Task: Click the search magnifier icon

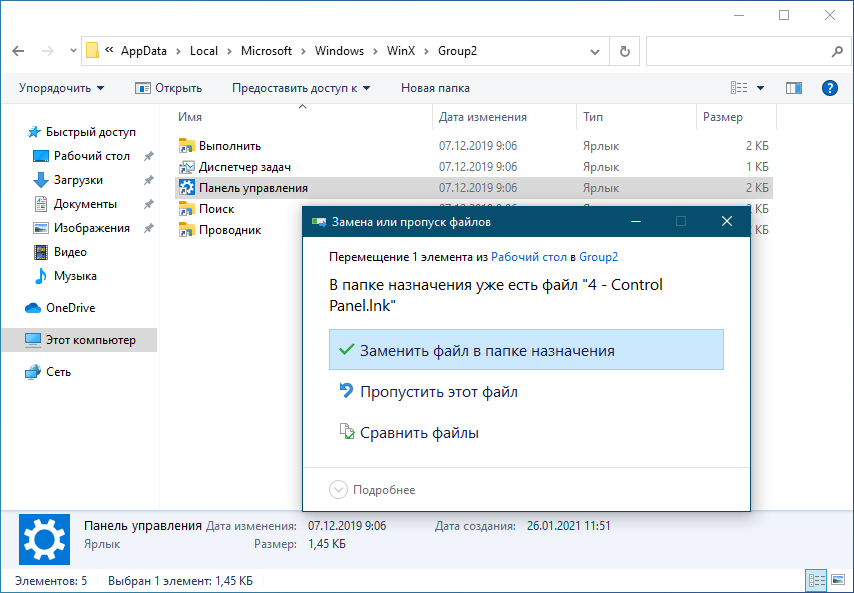Action: 837,52
